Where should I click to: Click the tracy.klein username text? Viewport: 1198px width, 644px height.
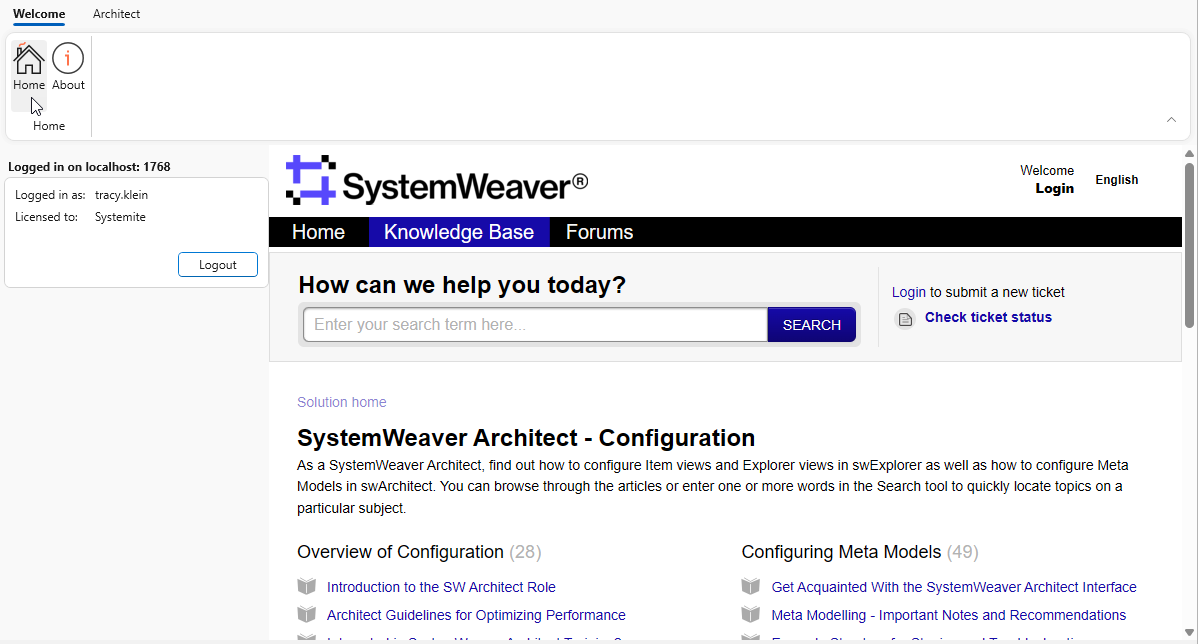(121, 195)
